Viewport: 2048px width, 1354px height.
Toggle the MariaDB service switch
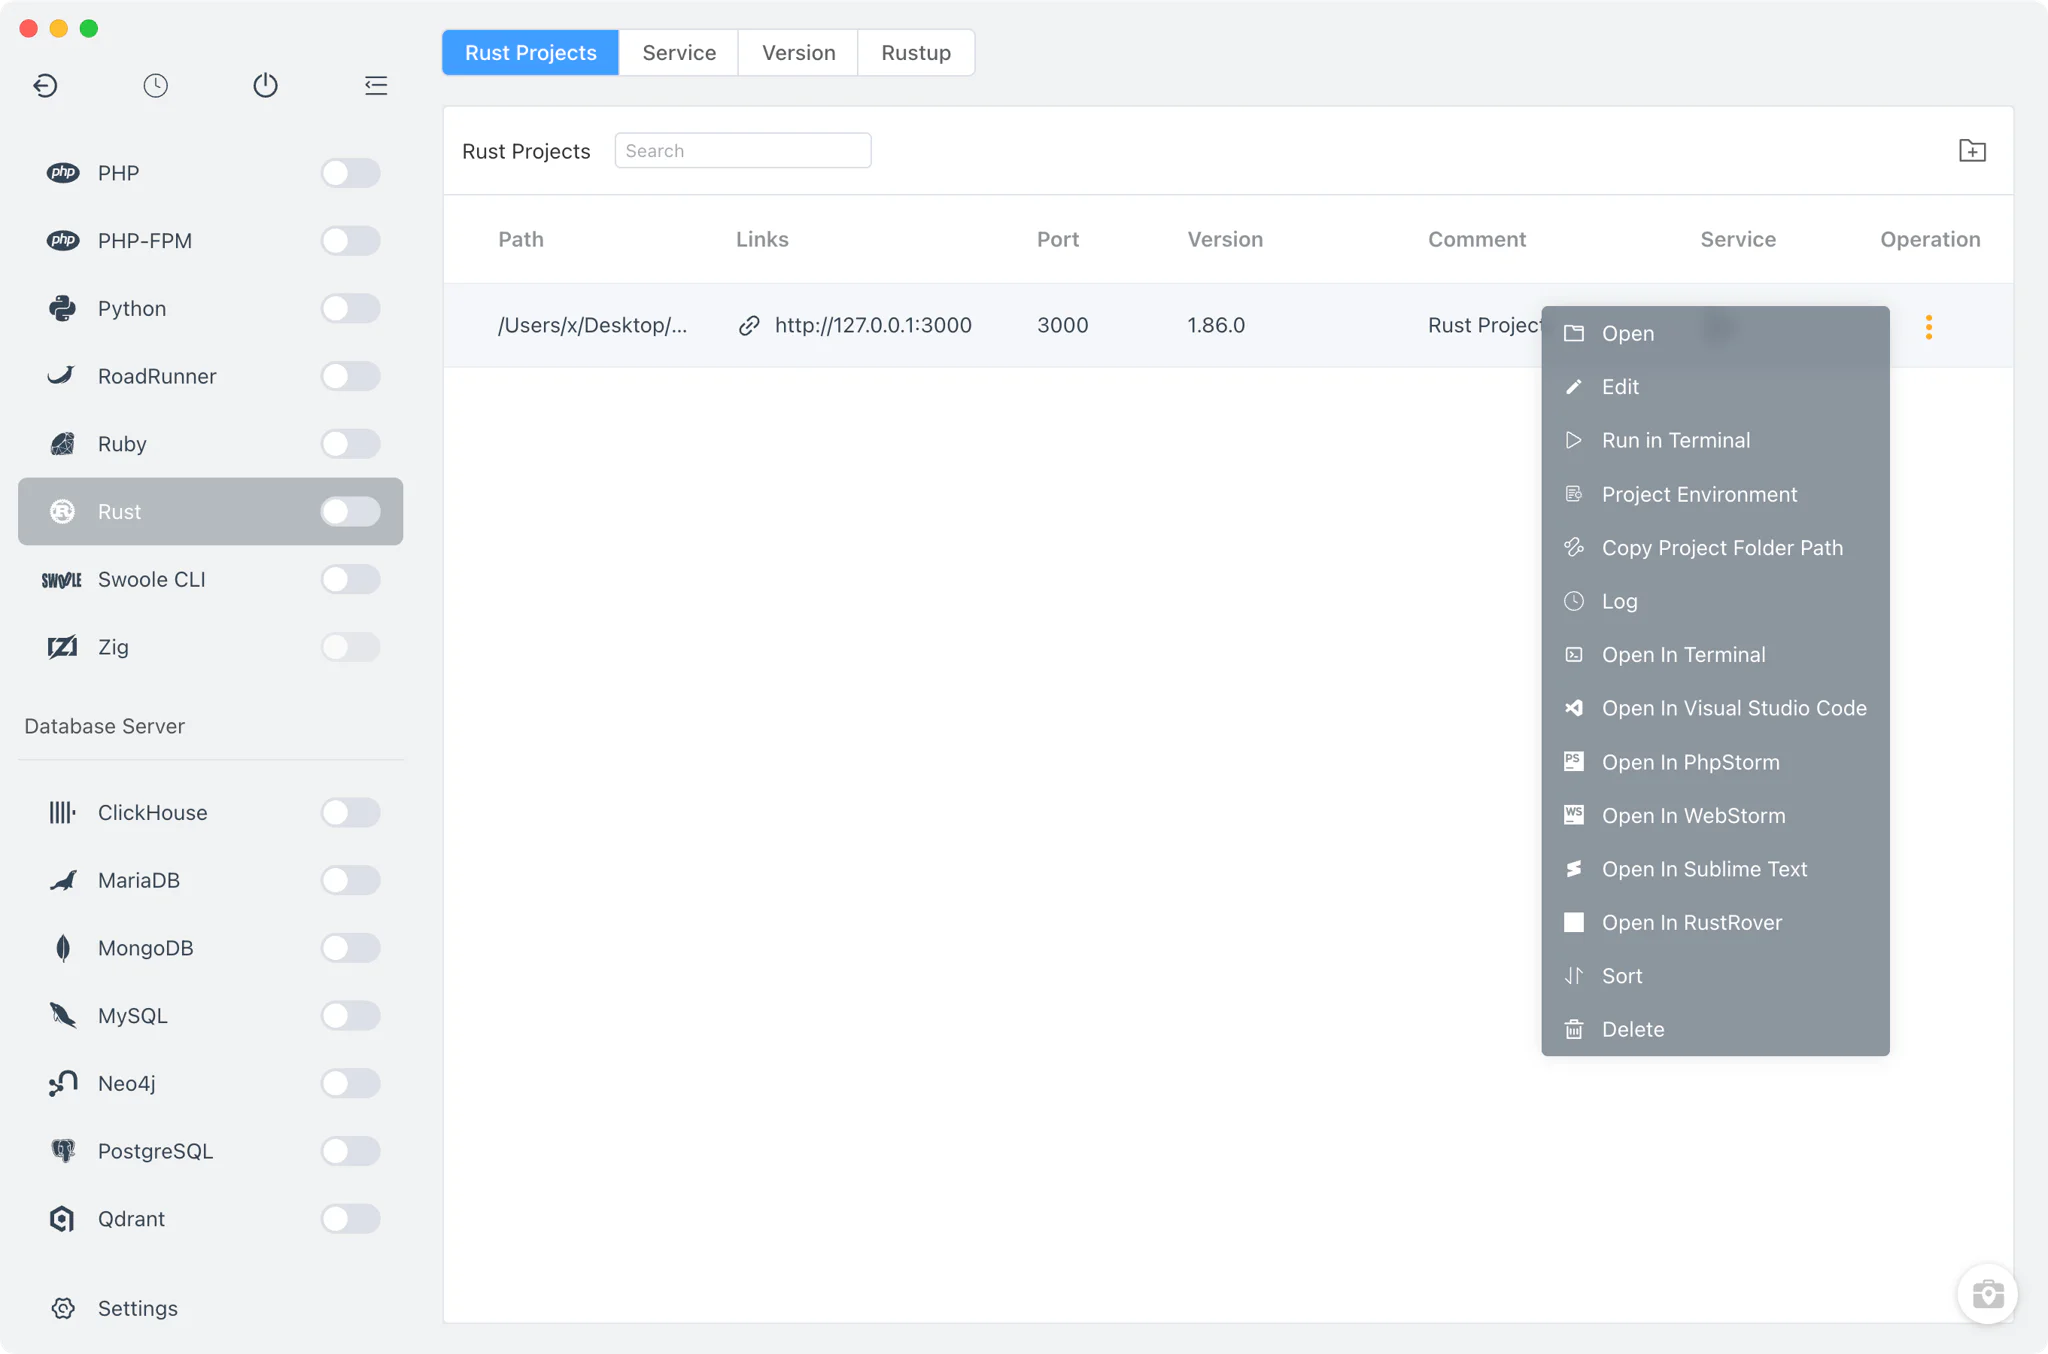(350, 880)
